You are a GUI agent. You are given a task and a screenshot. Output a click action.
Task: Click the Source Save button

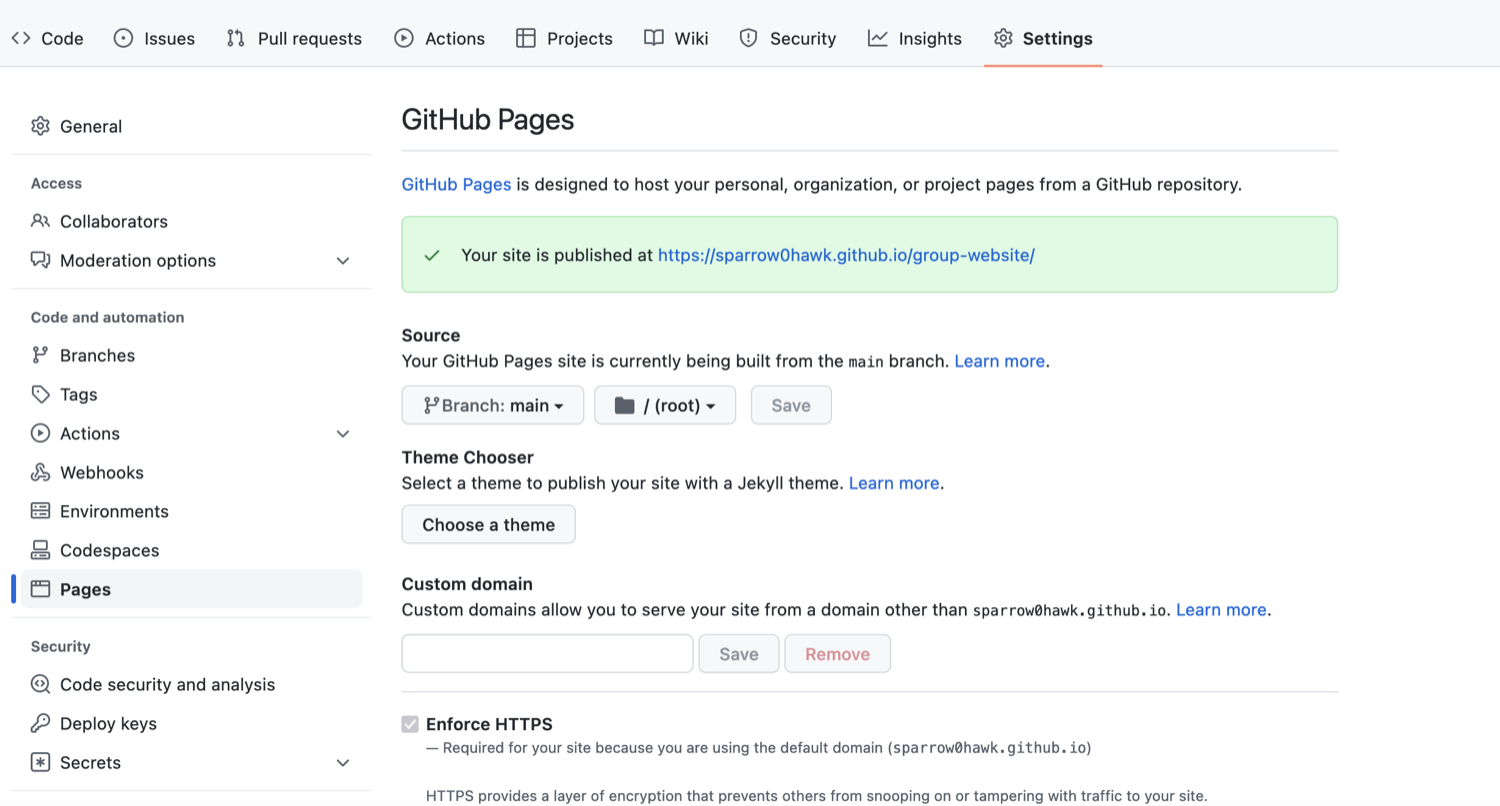coord(791,405)
